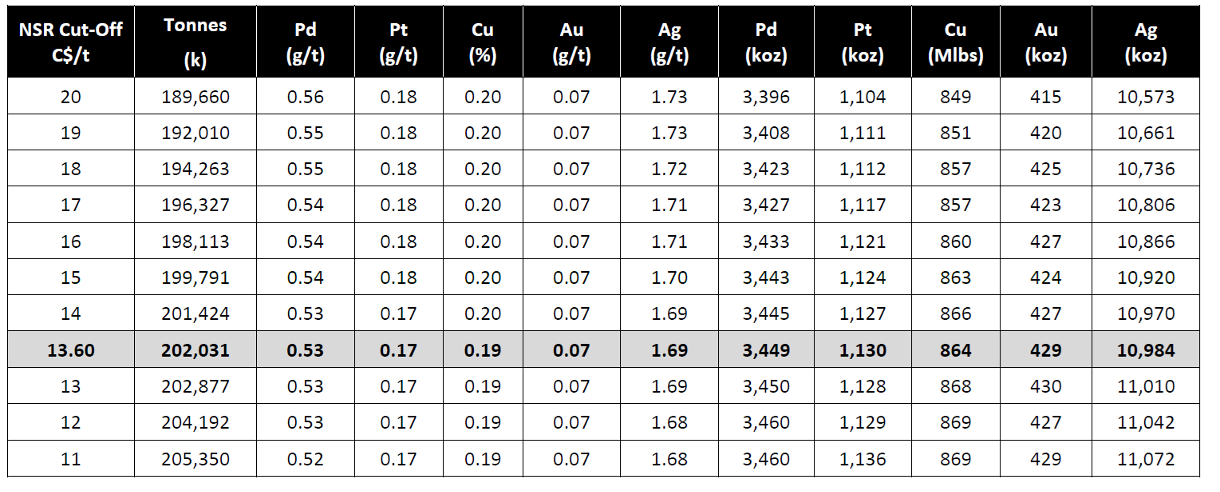Click the Ag ounces value 10,573

pos(1145,97)
